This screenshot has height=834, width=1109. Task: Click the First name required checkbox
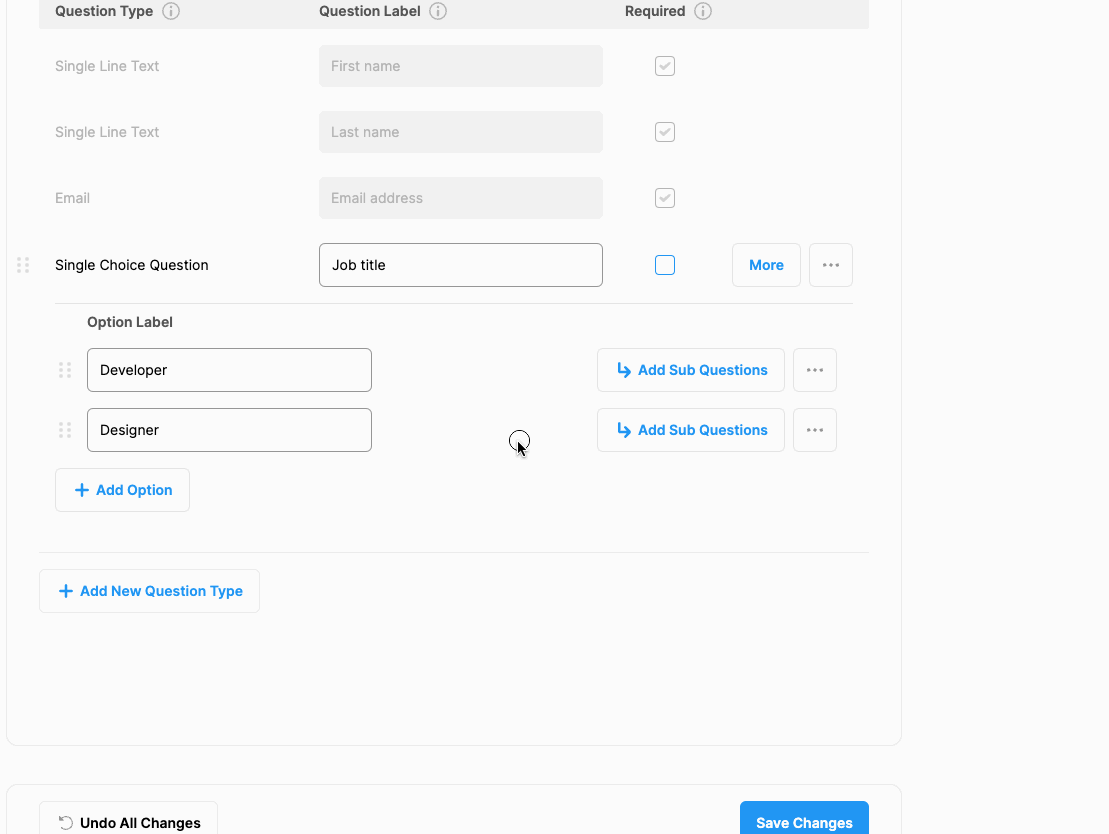(665, 66)
